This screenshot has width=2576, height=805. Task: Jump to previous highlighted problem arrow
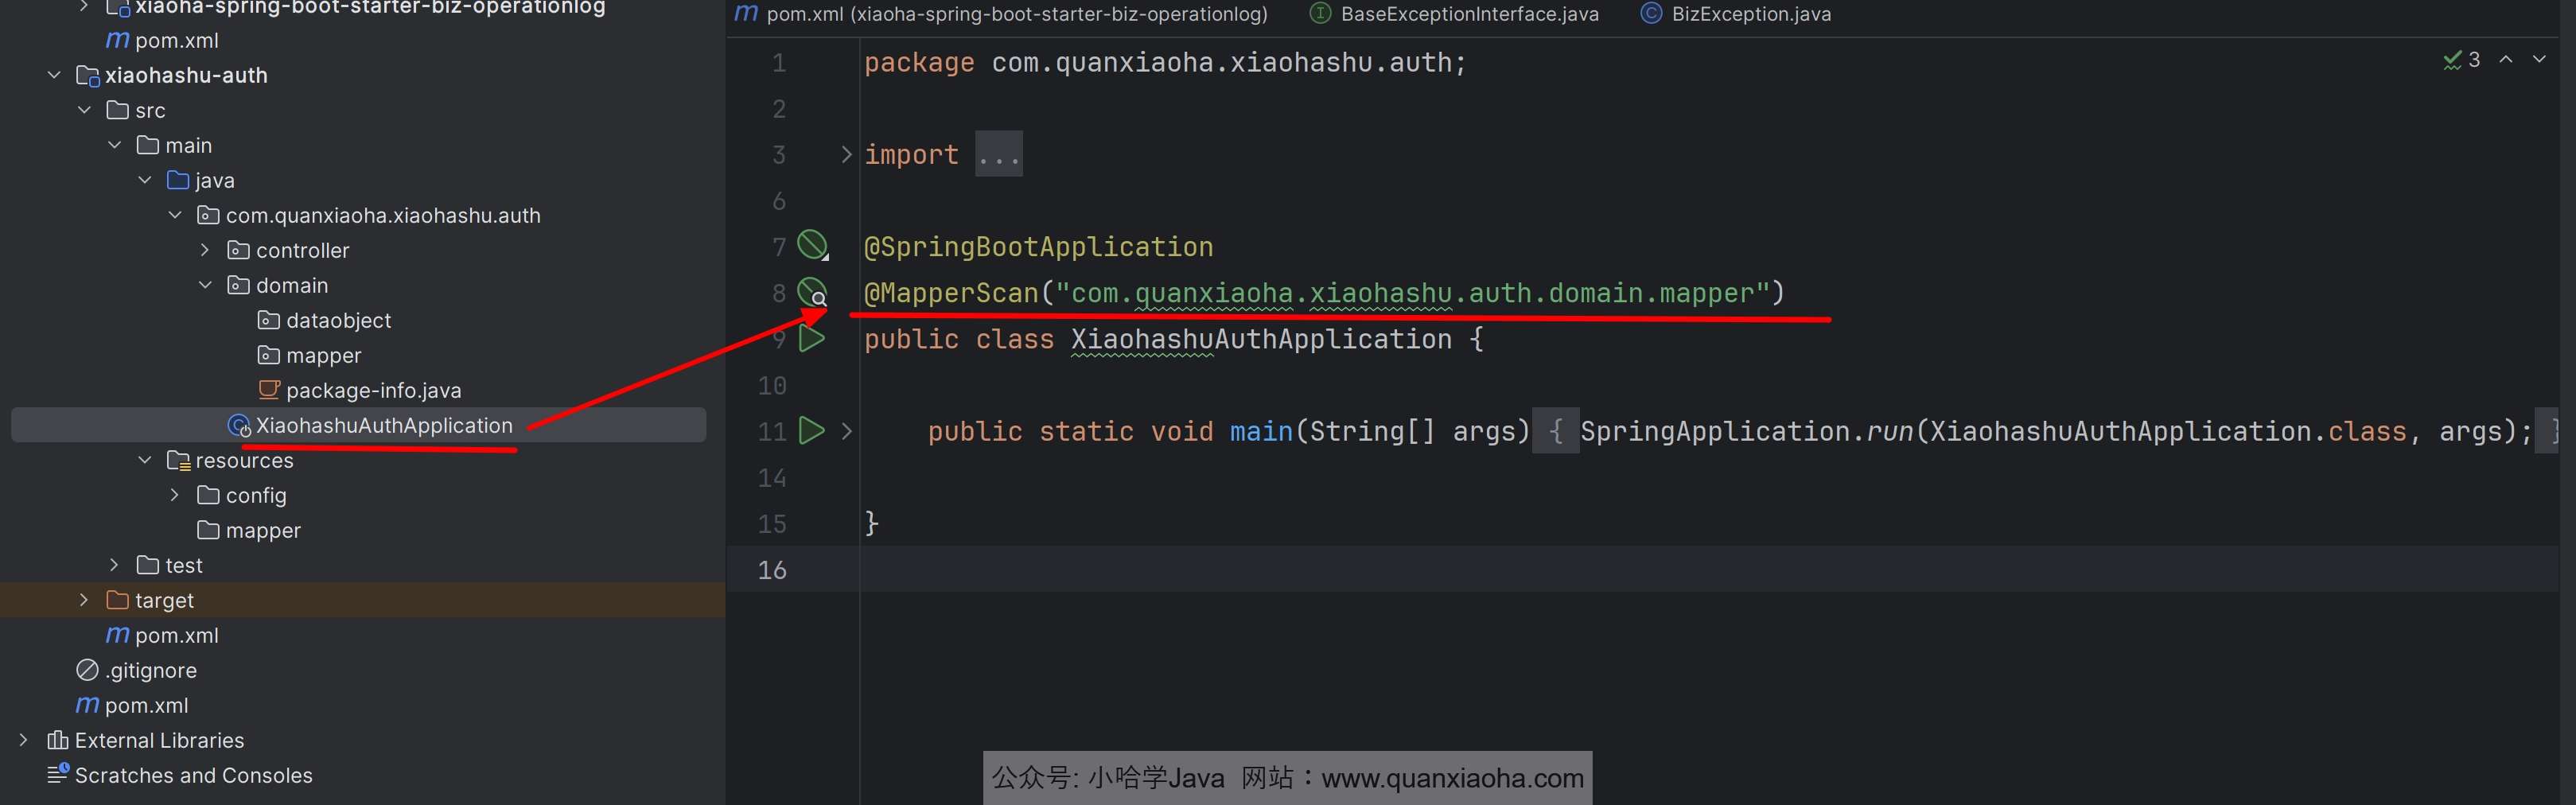click(x=2506, y=60)
